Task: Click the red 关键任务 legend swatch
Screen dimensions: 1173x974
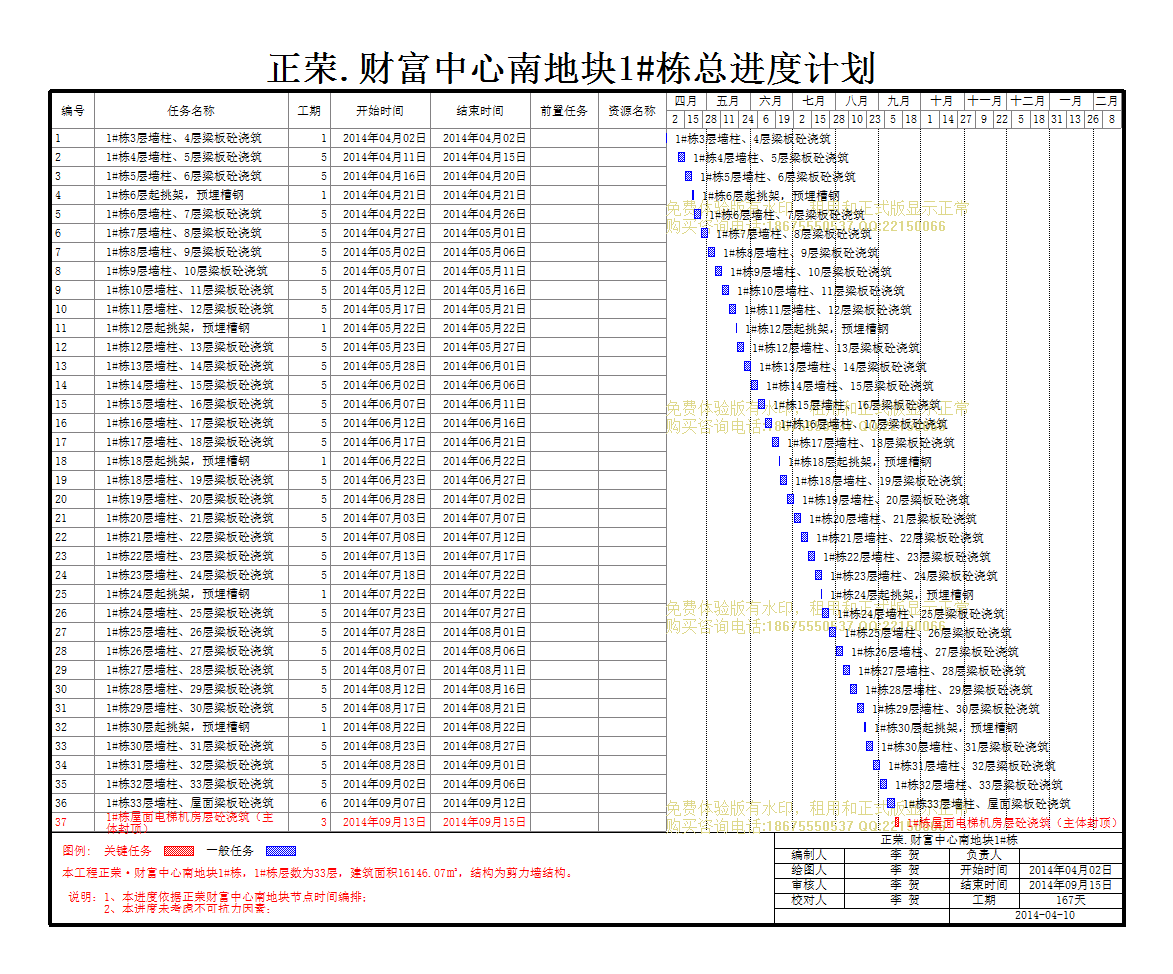Action: point(179,851)
